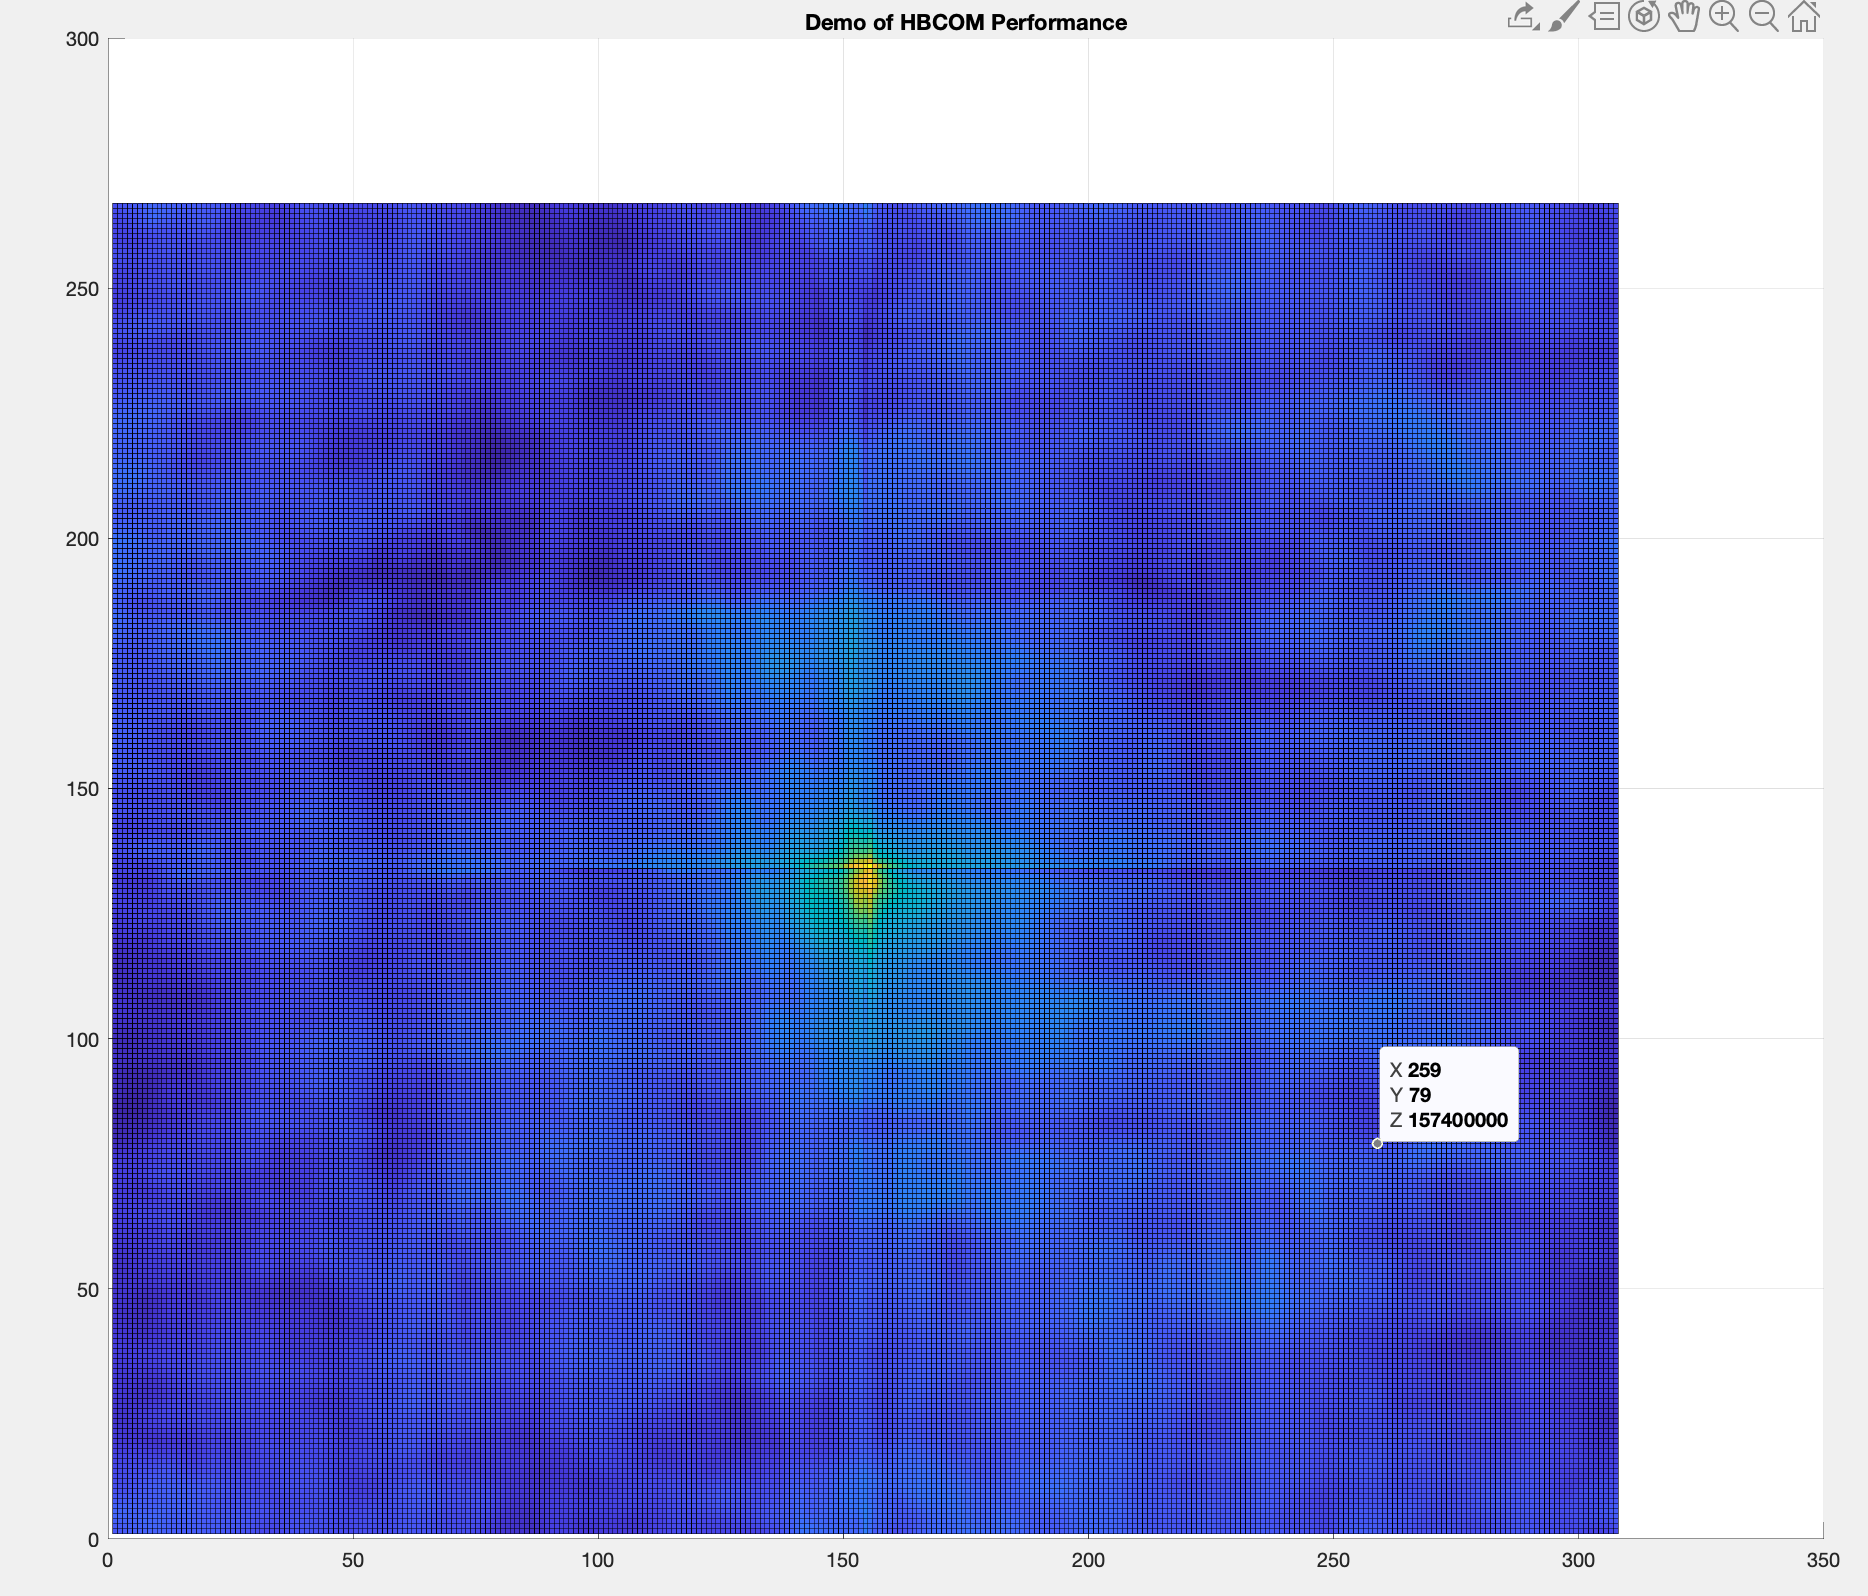Activate the Zoom In magnifier
The width and height of the screenshot is (1868, 1596).
1724,17
